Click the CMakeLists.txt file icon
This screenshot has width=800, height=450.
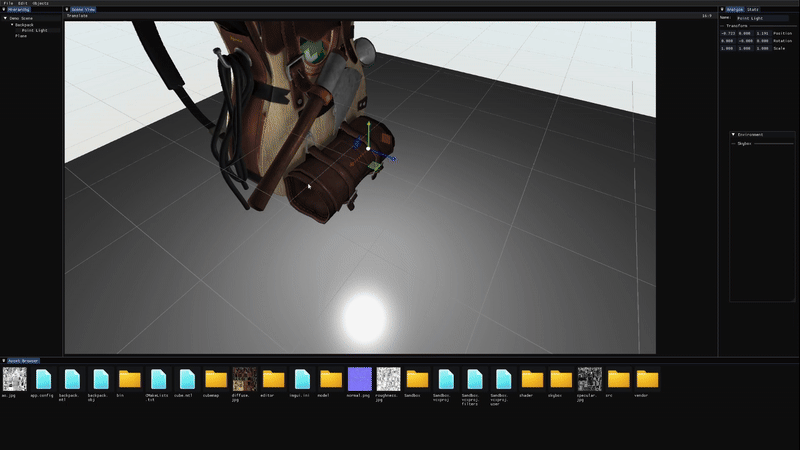coord(158,379)
